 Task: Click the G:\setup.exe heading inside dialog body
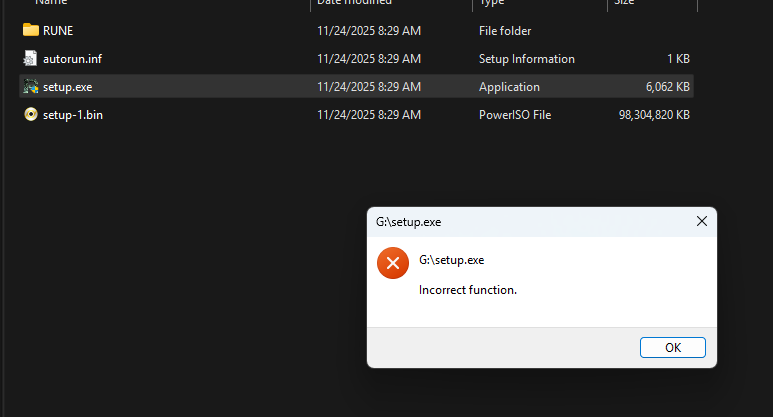click(x=452, y=260)
